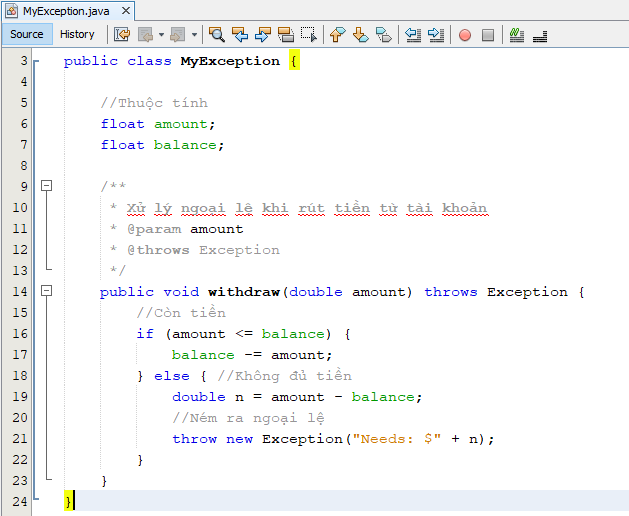Open the Forward history dropdown arrow
The width and height of the screenshot is (629, 516).
[x=194, y=35]
